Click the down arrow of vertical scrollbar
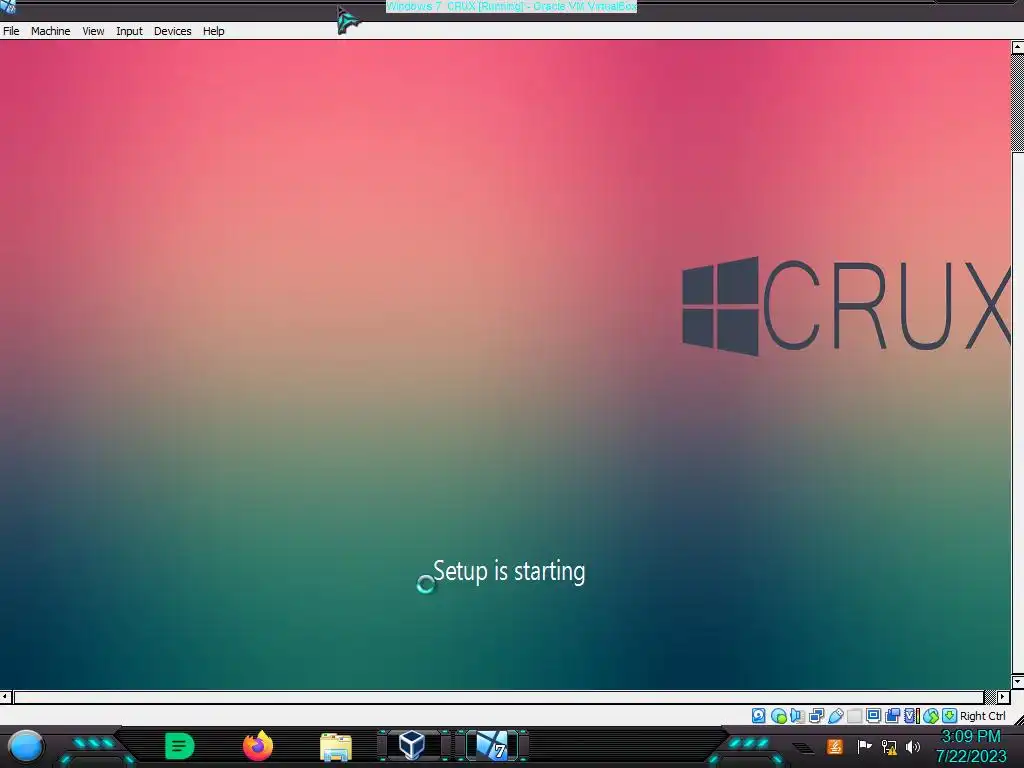This screenshot has width=1024, height=768. pyautogui.click(x=1017, y=682)
